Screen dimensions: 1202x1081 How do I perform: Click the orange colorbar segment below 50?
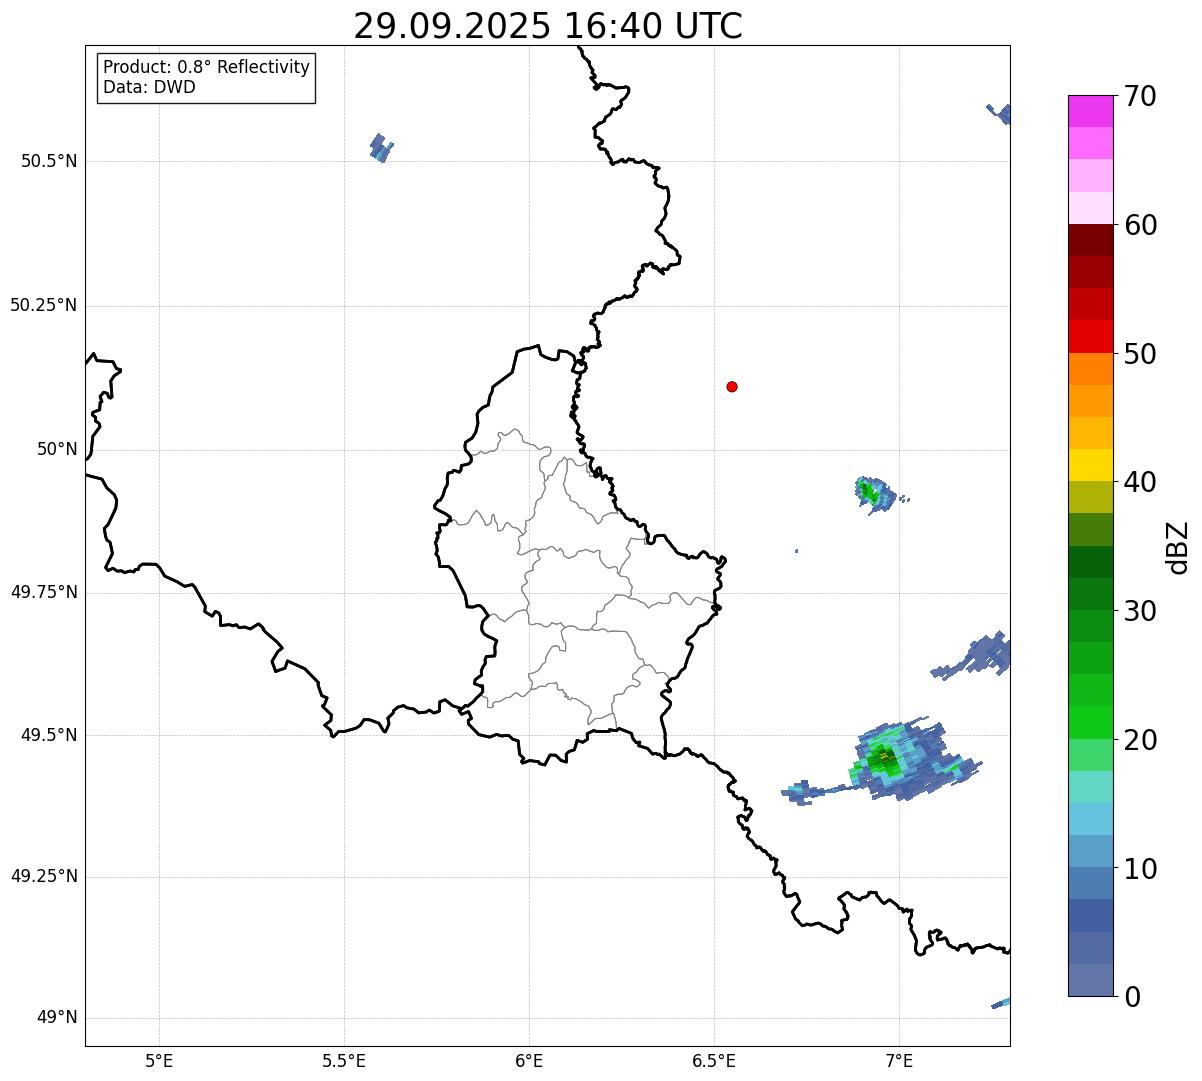pos(1090,369)
